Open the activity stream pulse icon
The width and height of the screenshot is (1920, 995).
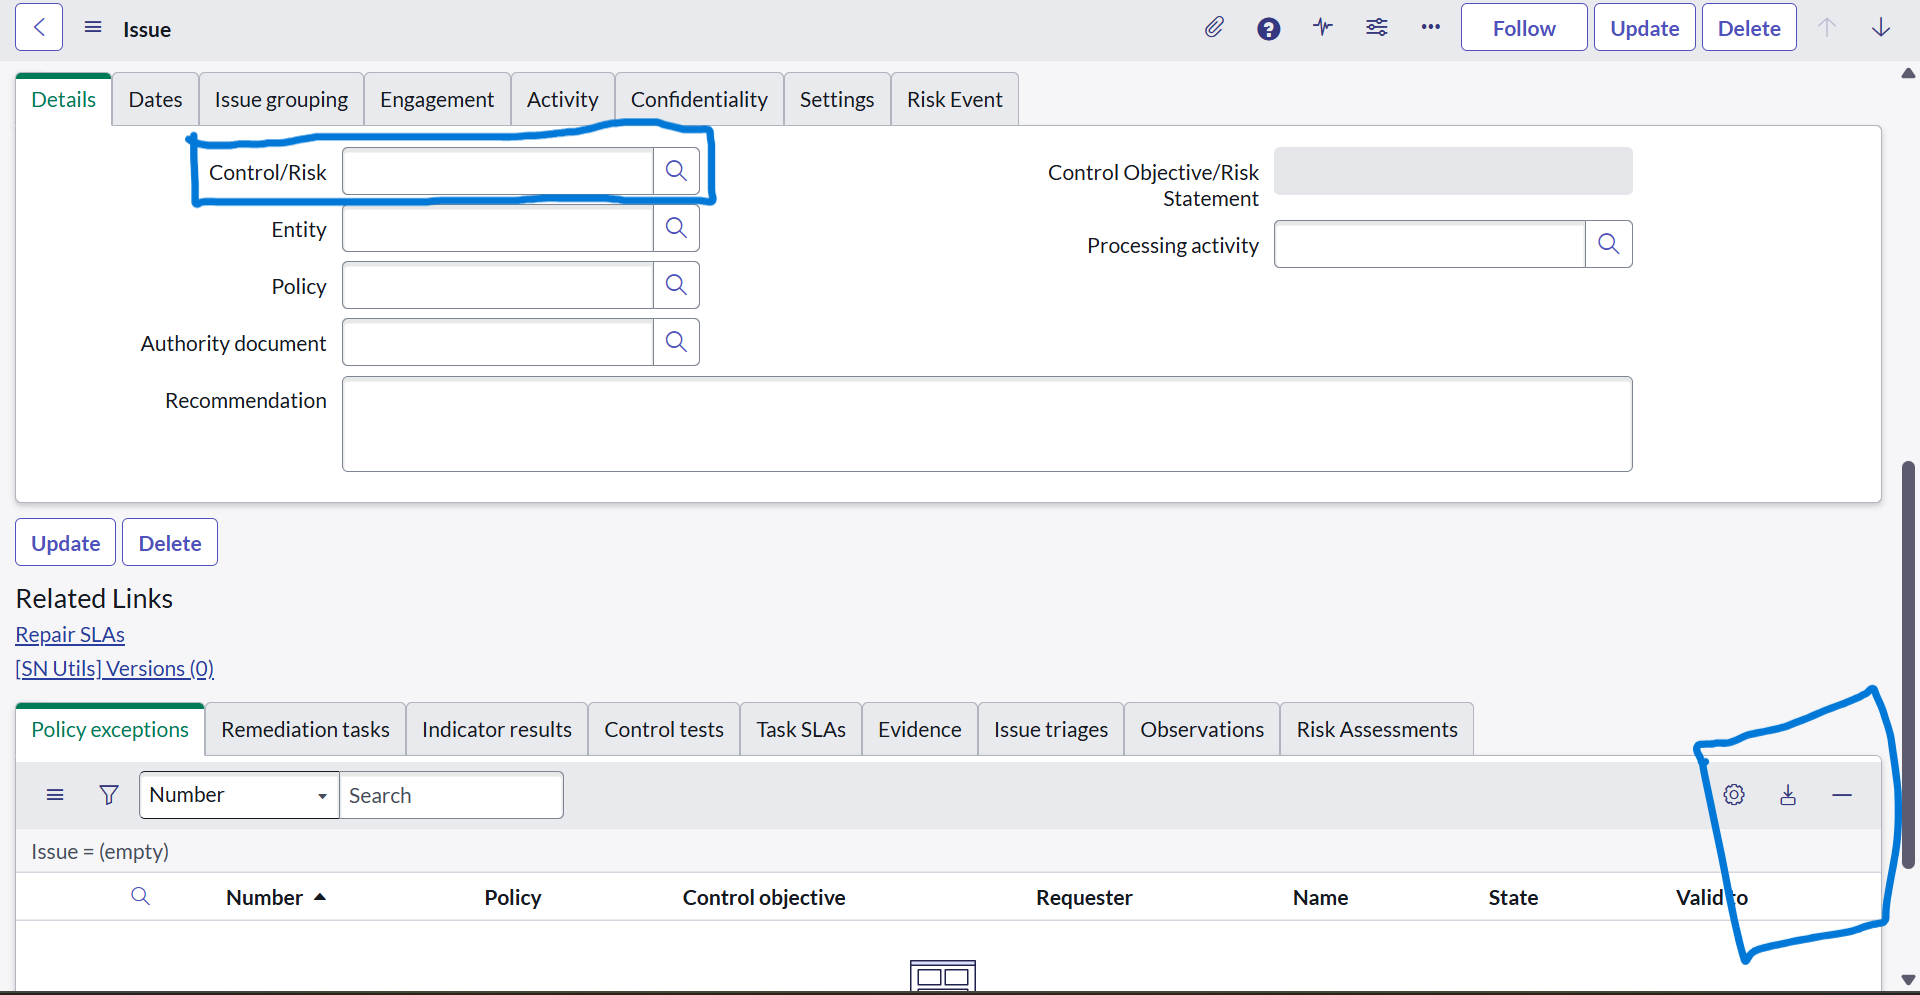[x=1323, y=28]
